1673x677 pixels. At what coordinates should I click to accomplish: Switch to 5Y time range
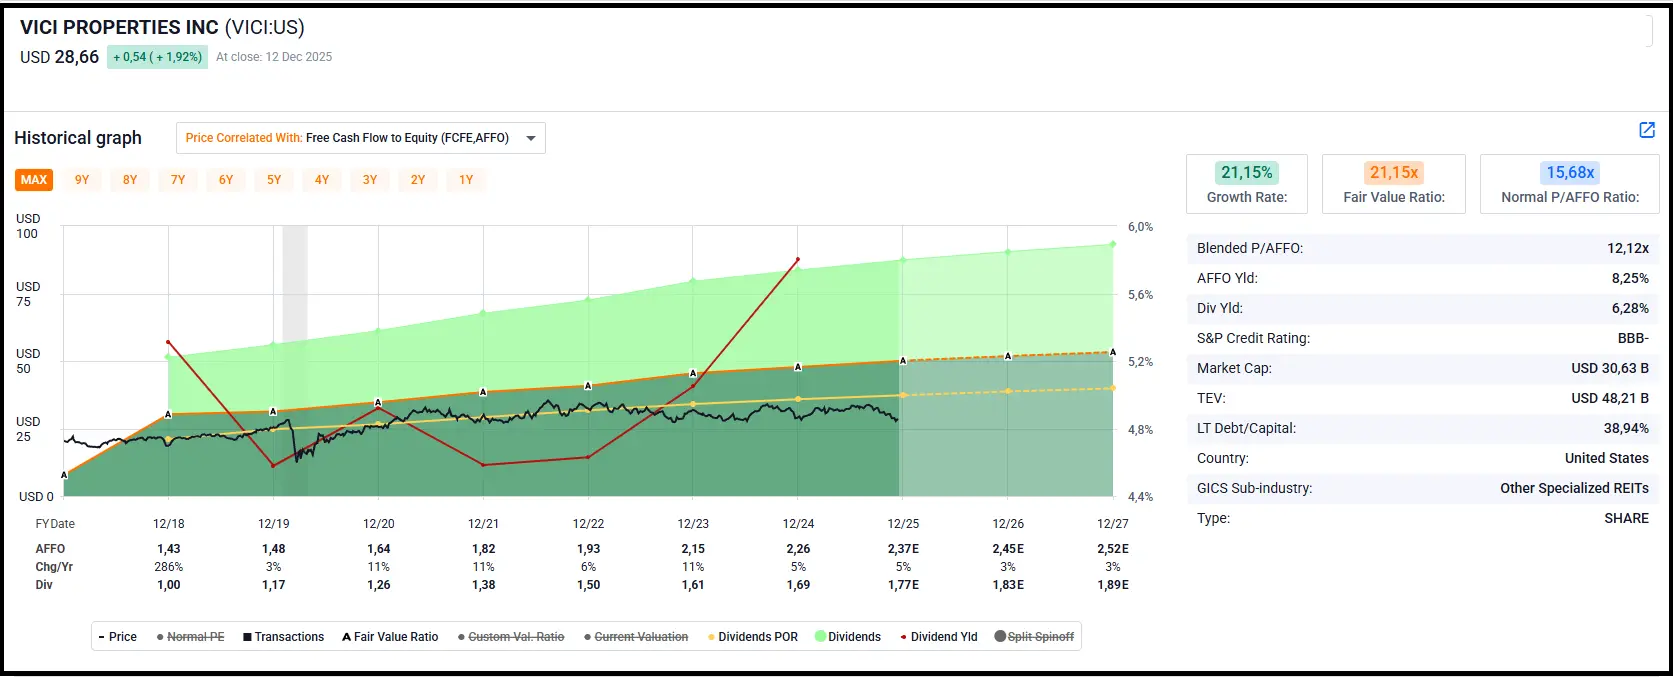click(274, 180)
